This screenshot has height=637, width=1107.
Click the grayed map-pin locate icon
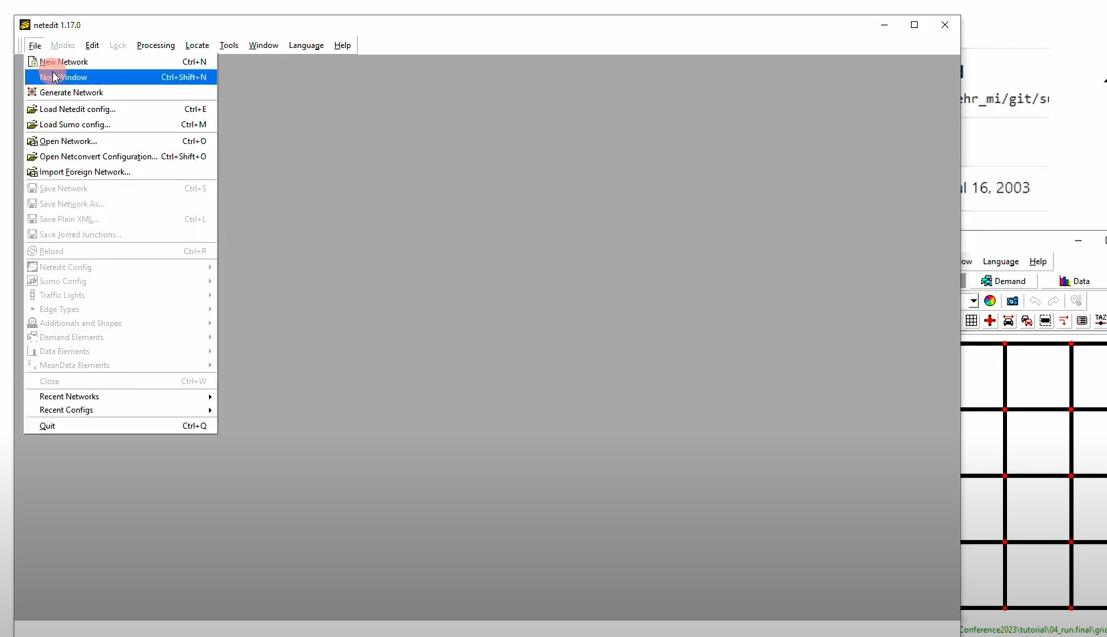pos(1076,301)
